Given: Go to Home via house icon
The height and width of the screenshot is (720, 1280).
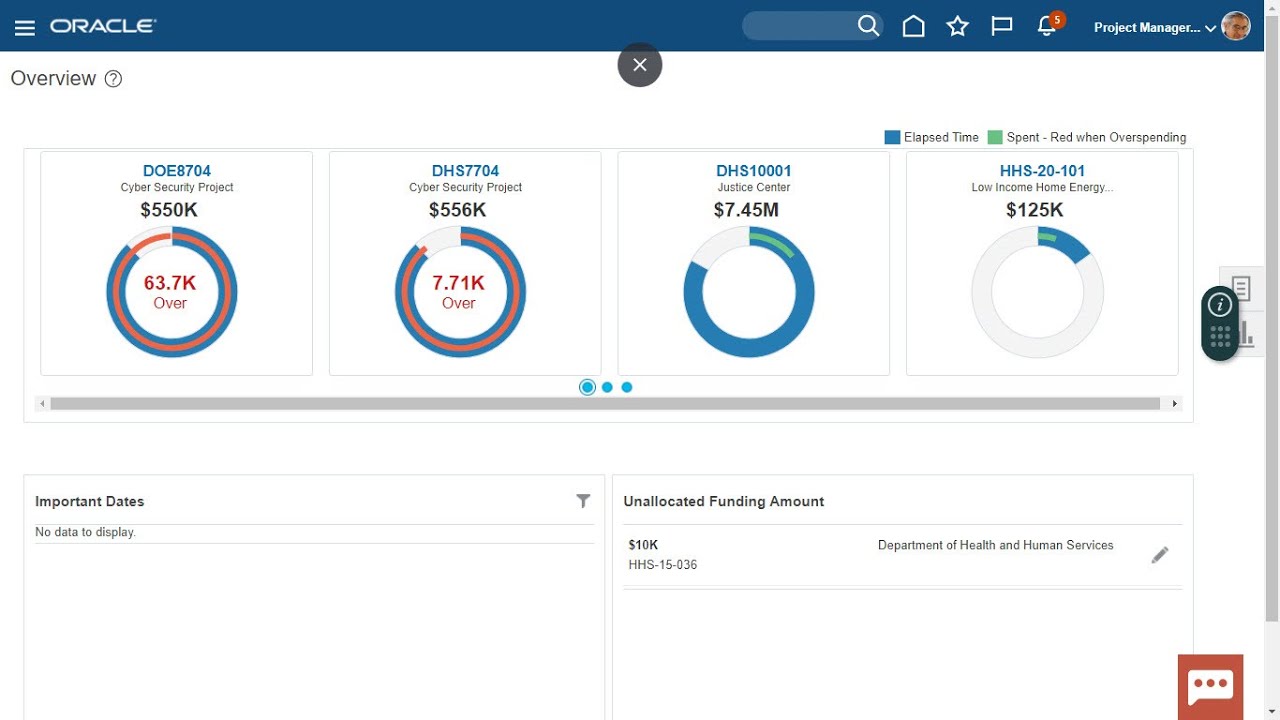Looking at the screenshot, I should point(913,26).
